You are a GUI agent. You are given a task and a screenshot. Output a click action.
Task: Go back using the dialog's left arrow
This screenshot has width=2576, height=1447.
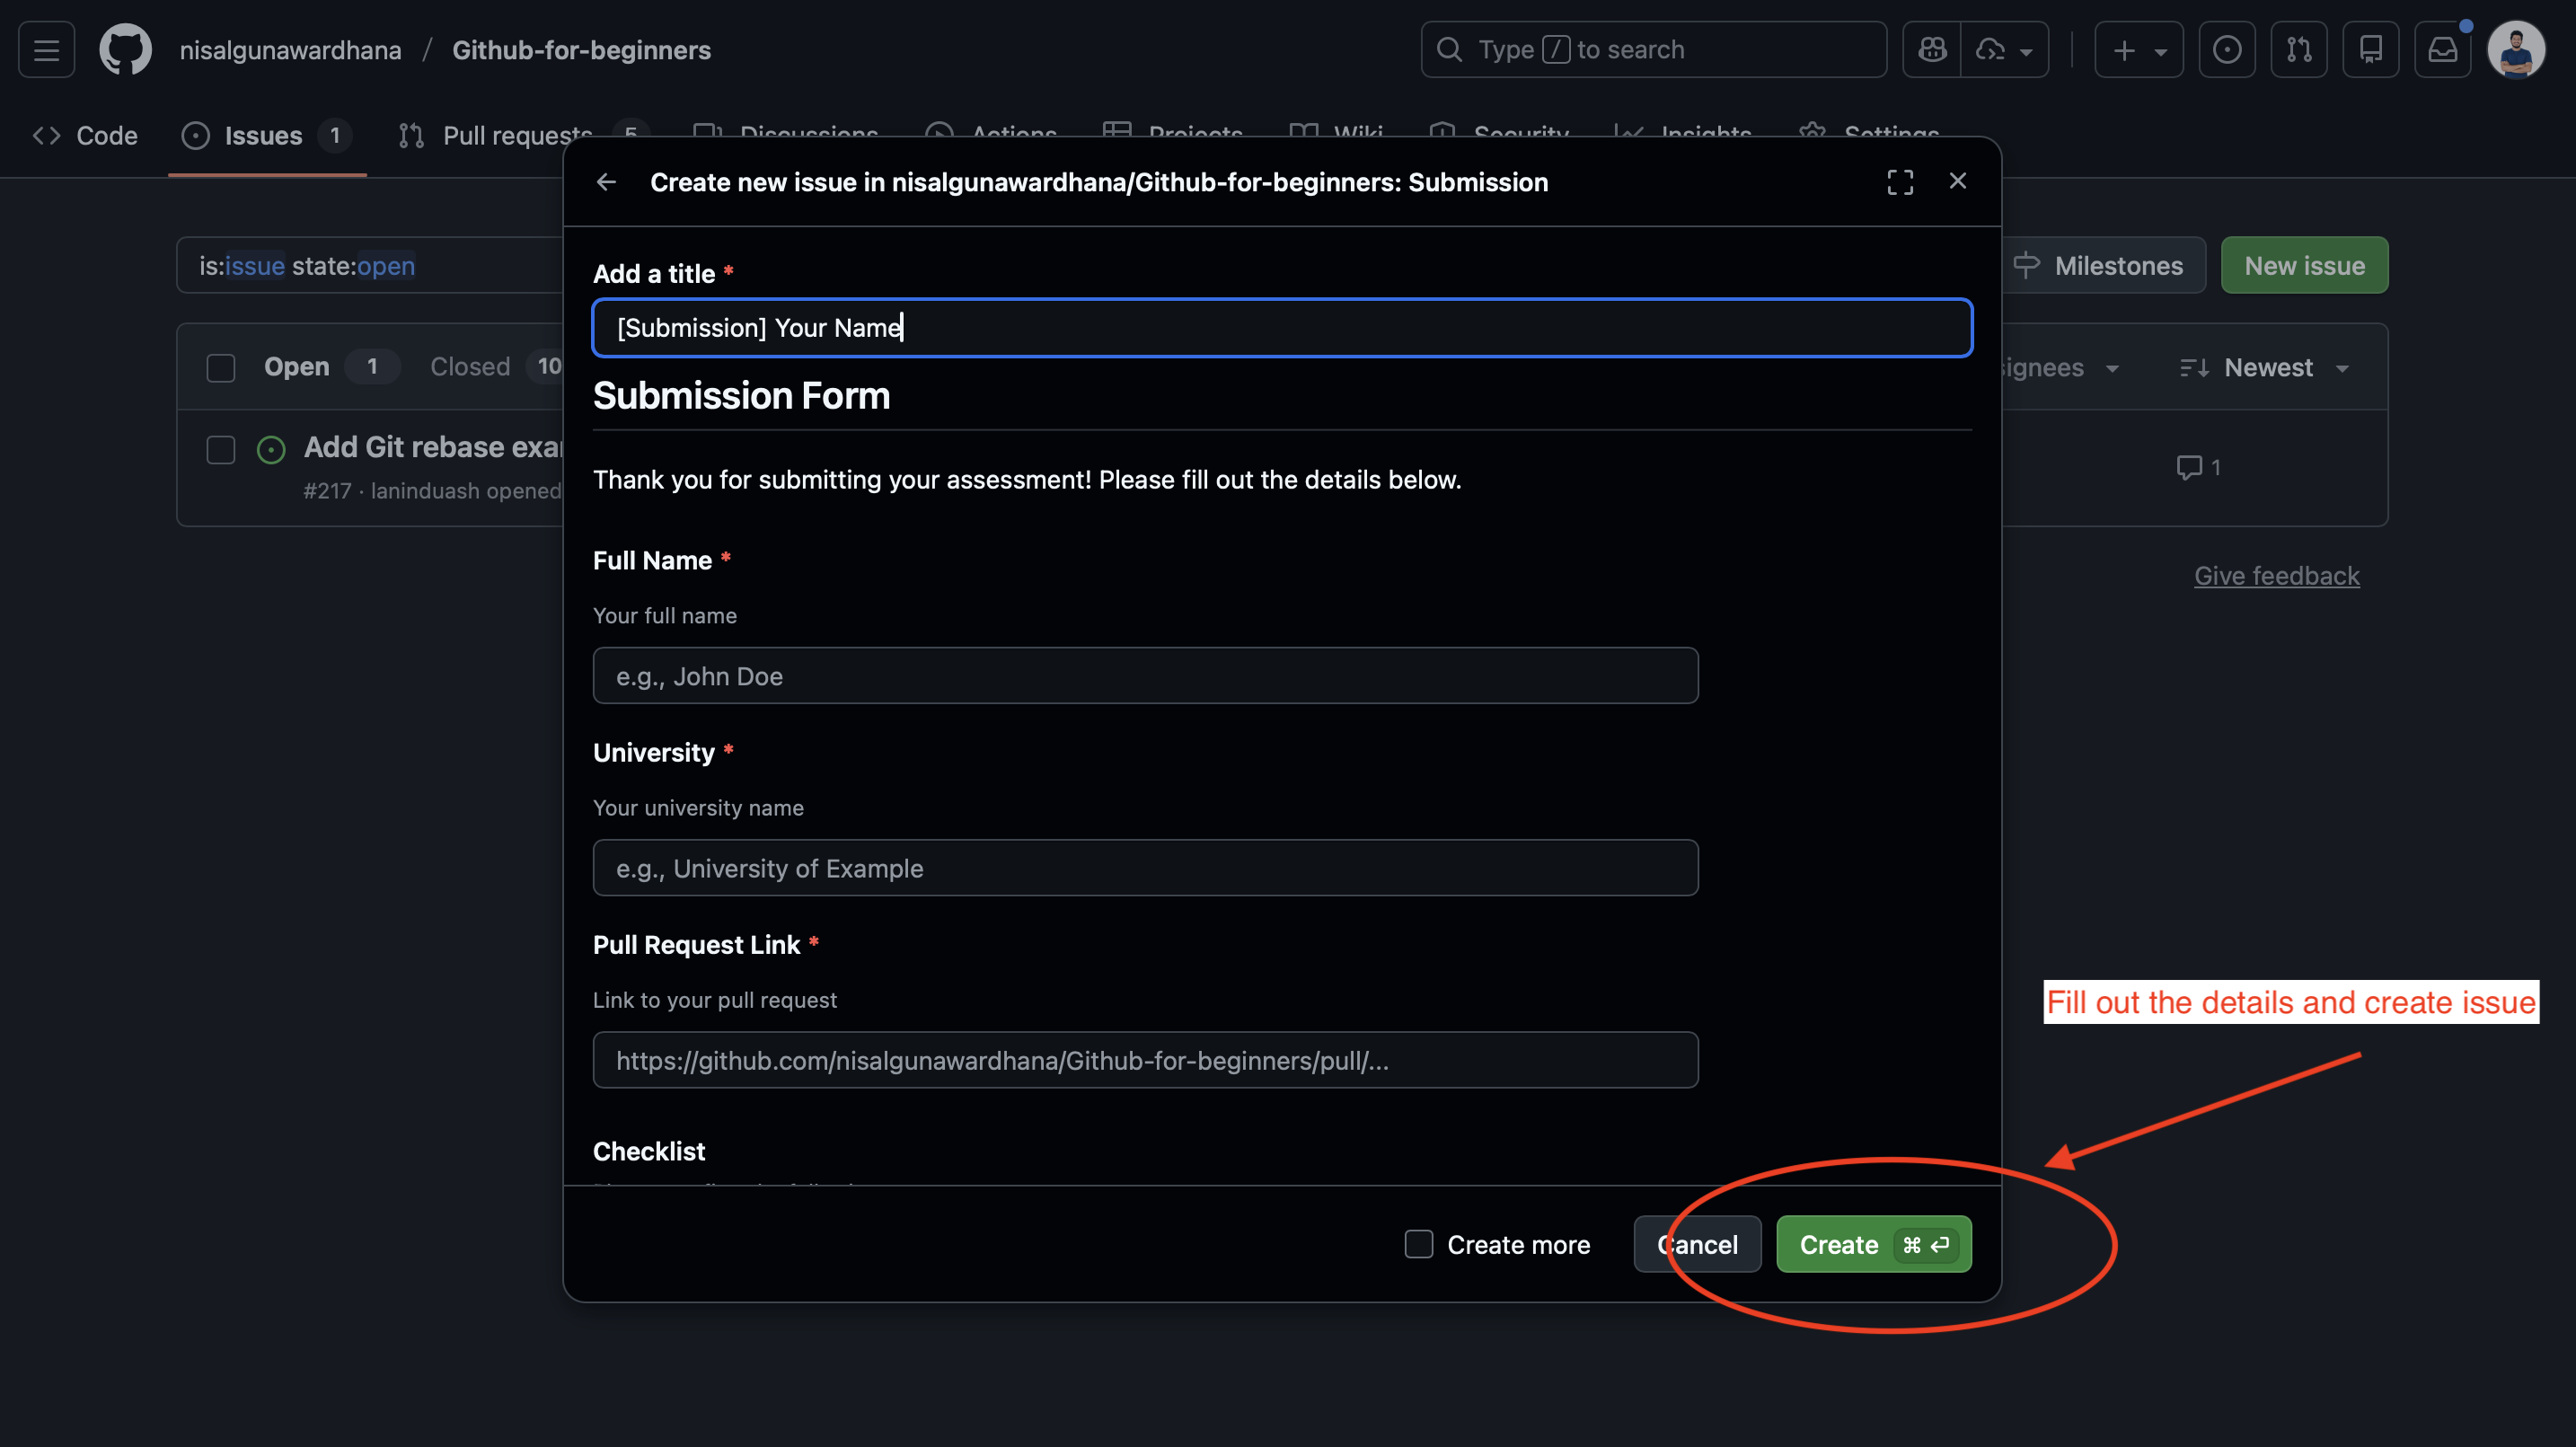[606, 182]
